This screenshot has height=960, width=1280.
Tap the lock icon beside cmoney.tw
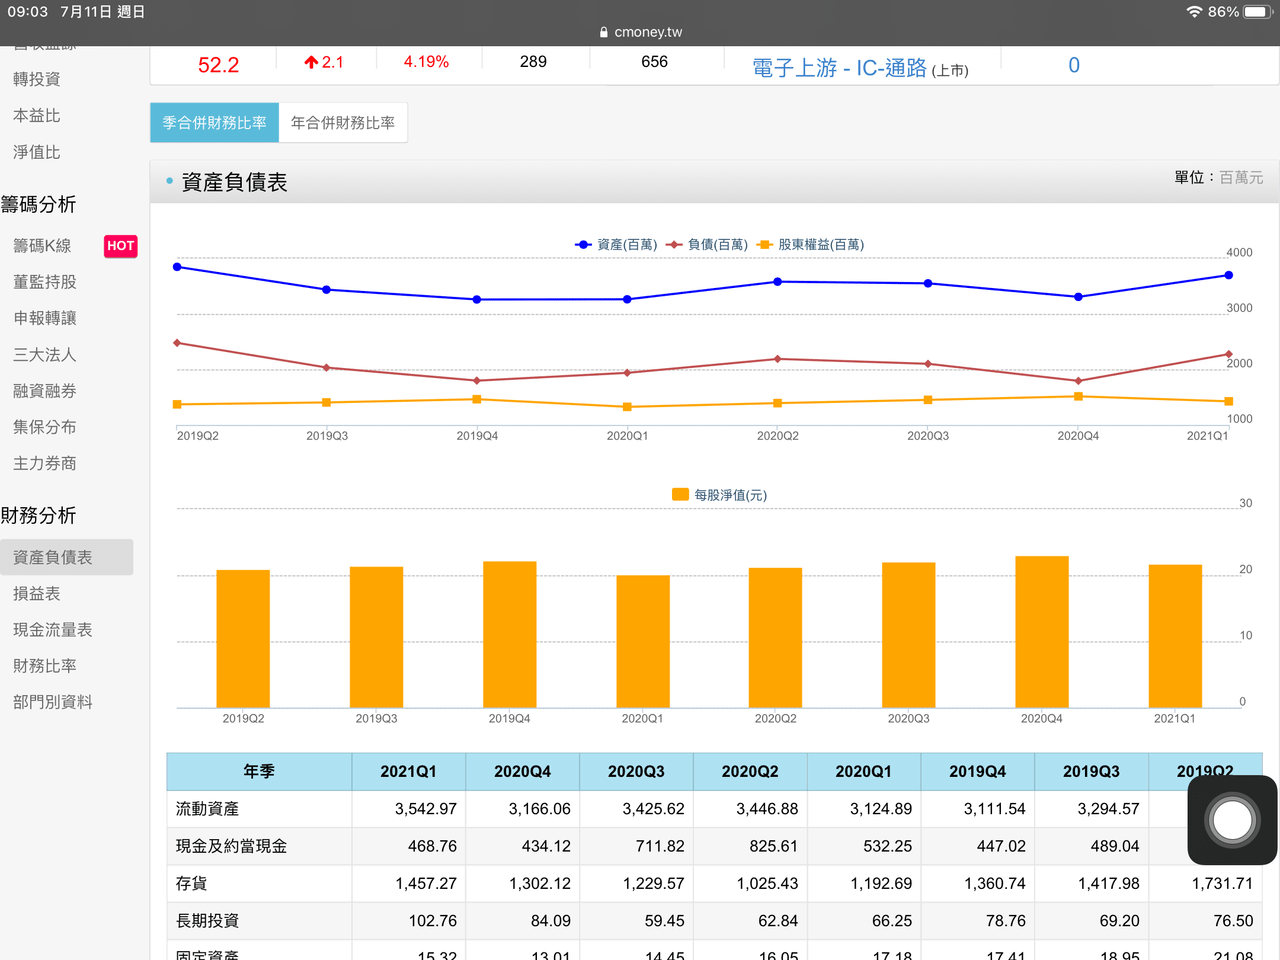click(x=604, y=32)
